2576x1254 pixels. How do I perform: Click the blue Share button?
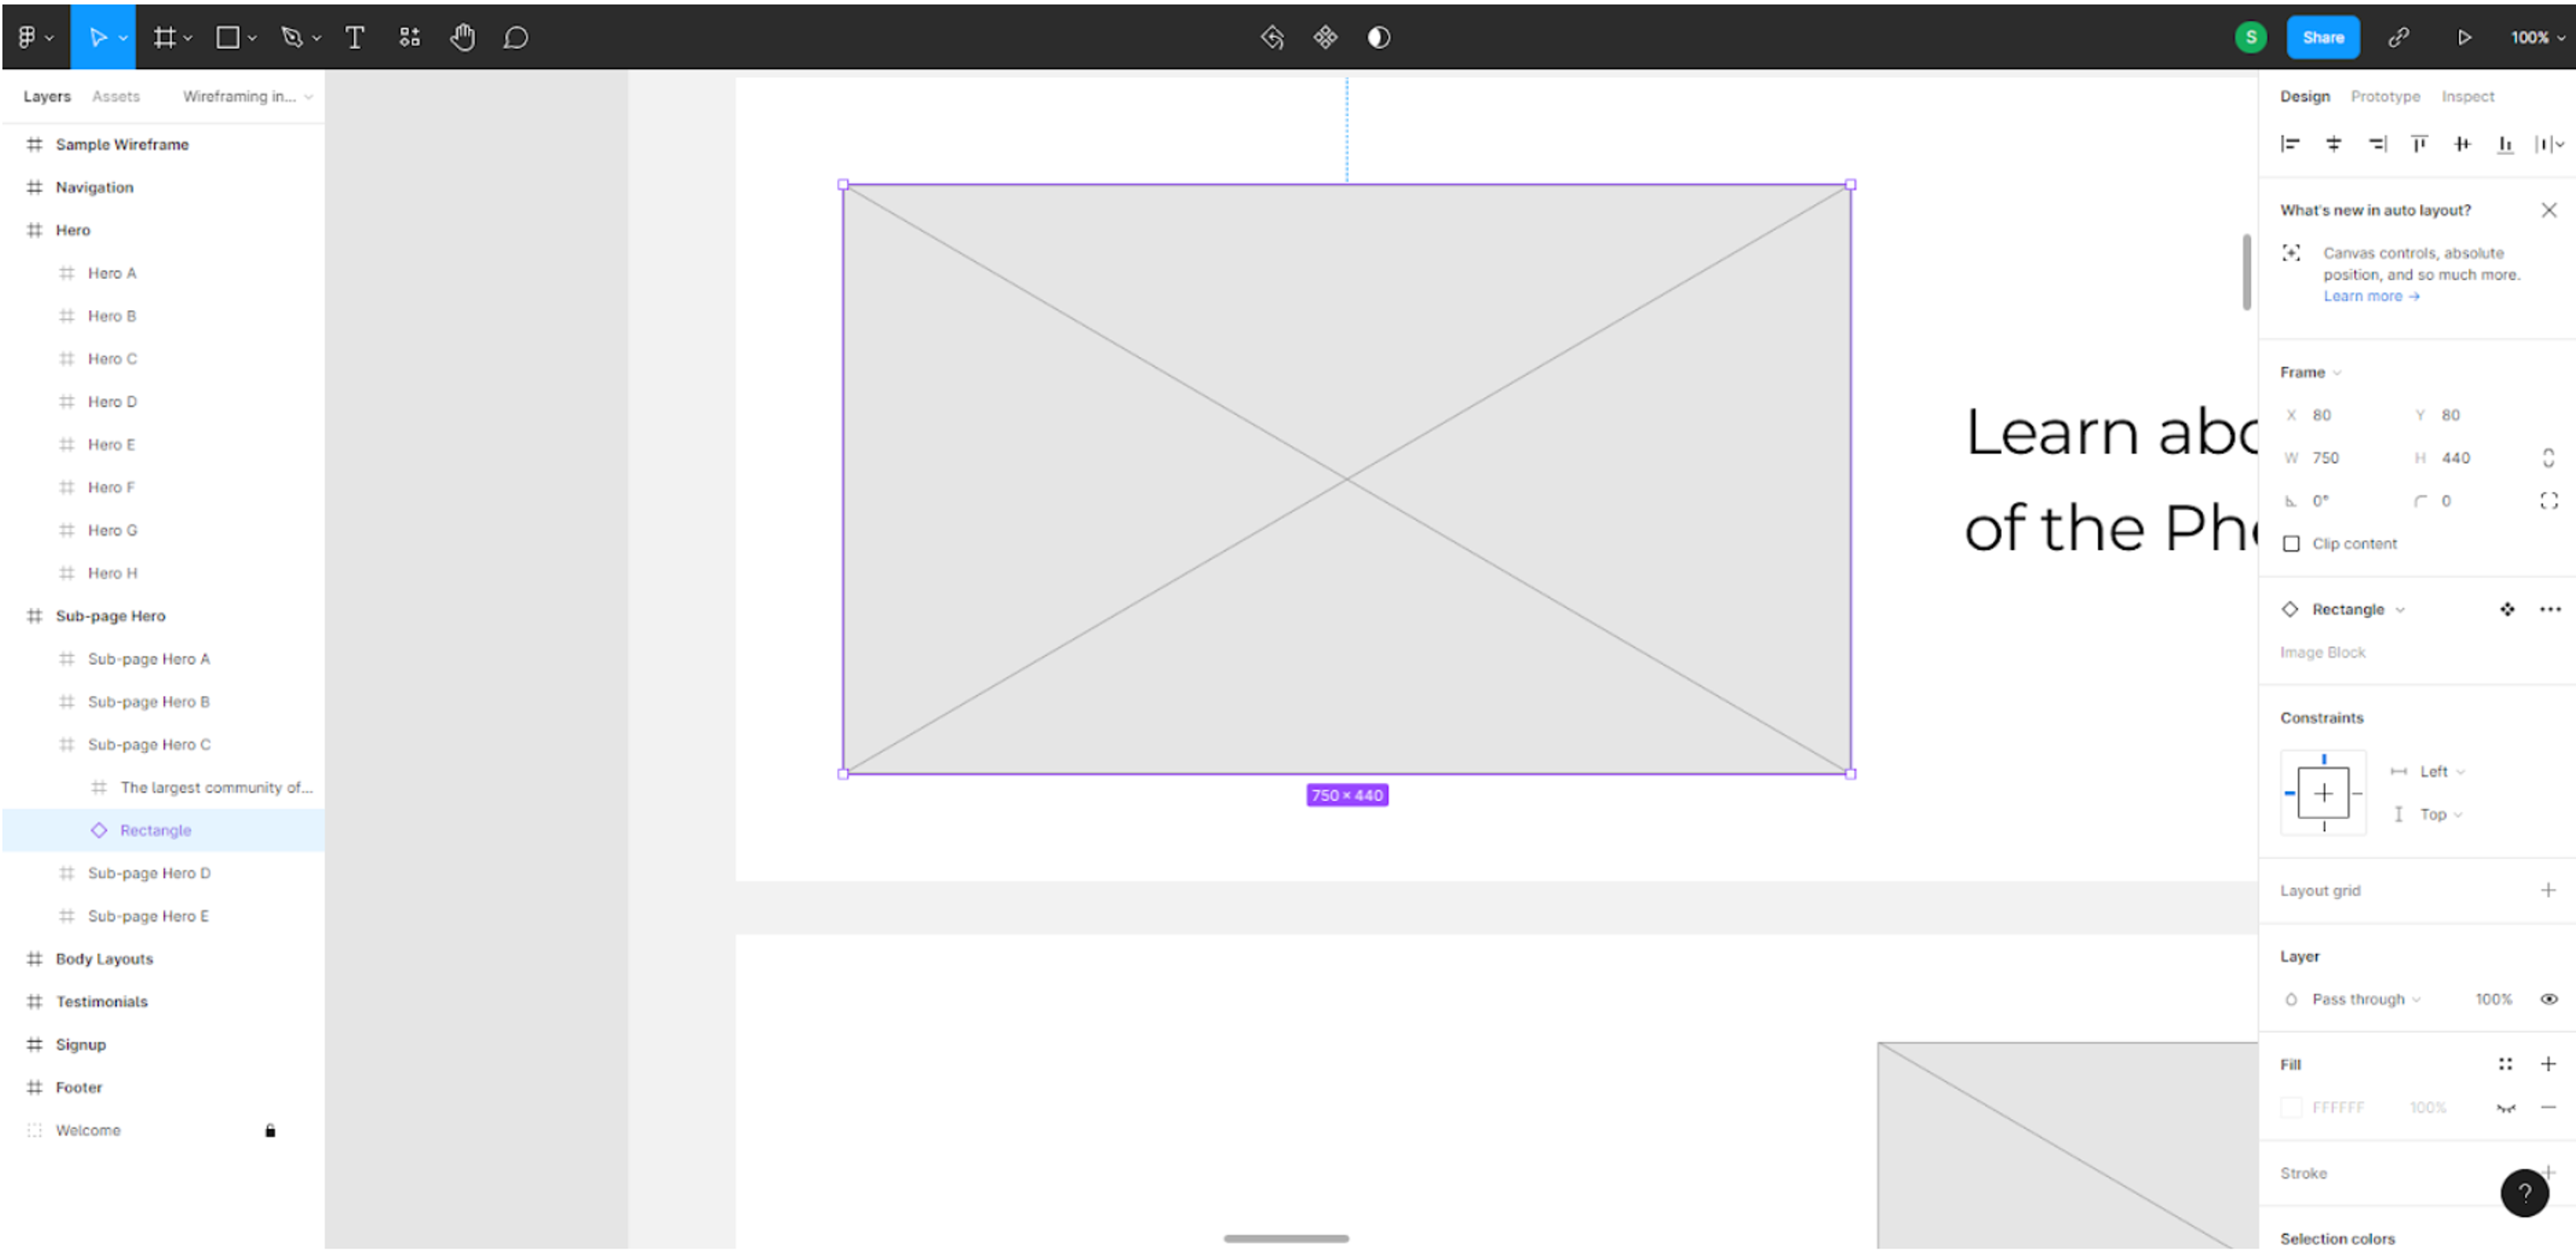click(x=2322, y=38)
